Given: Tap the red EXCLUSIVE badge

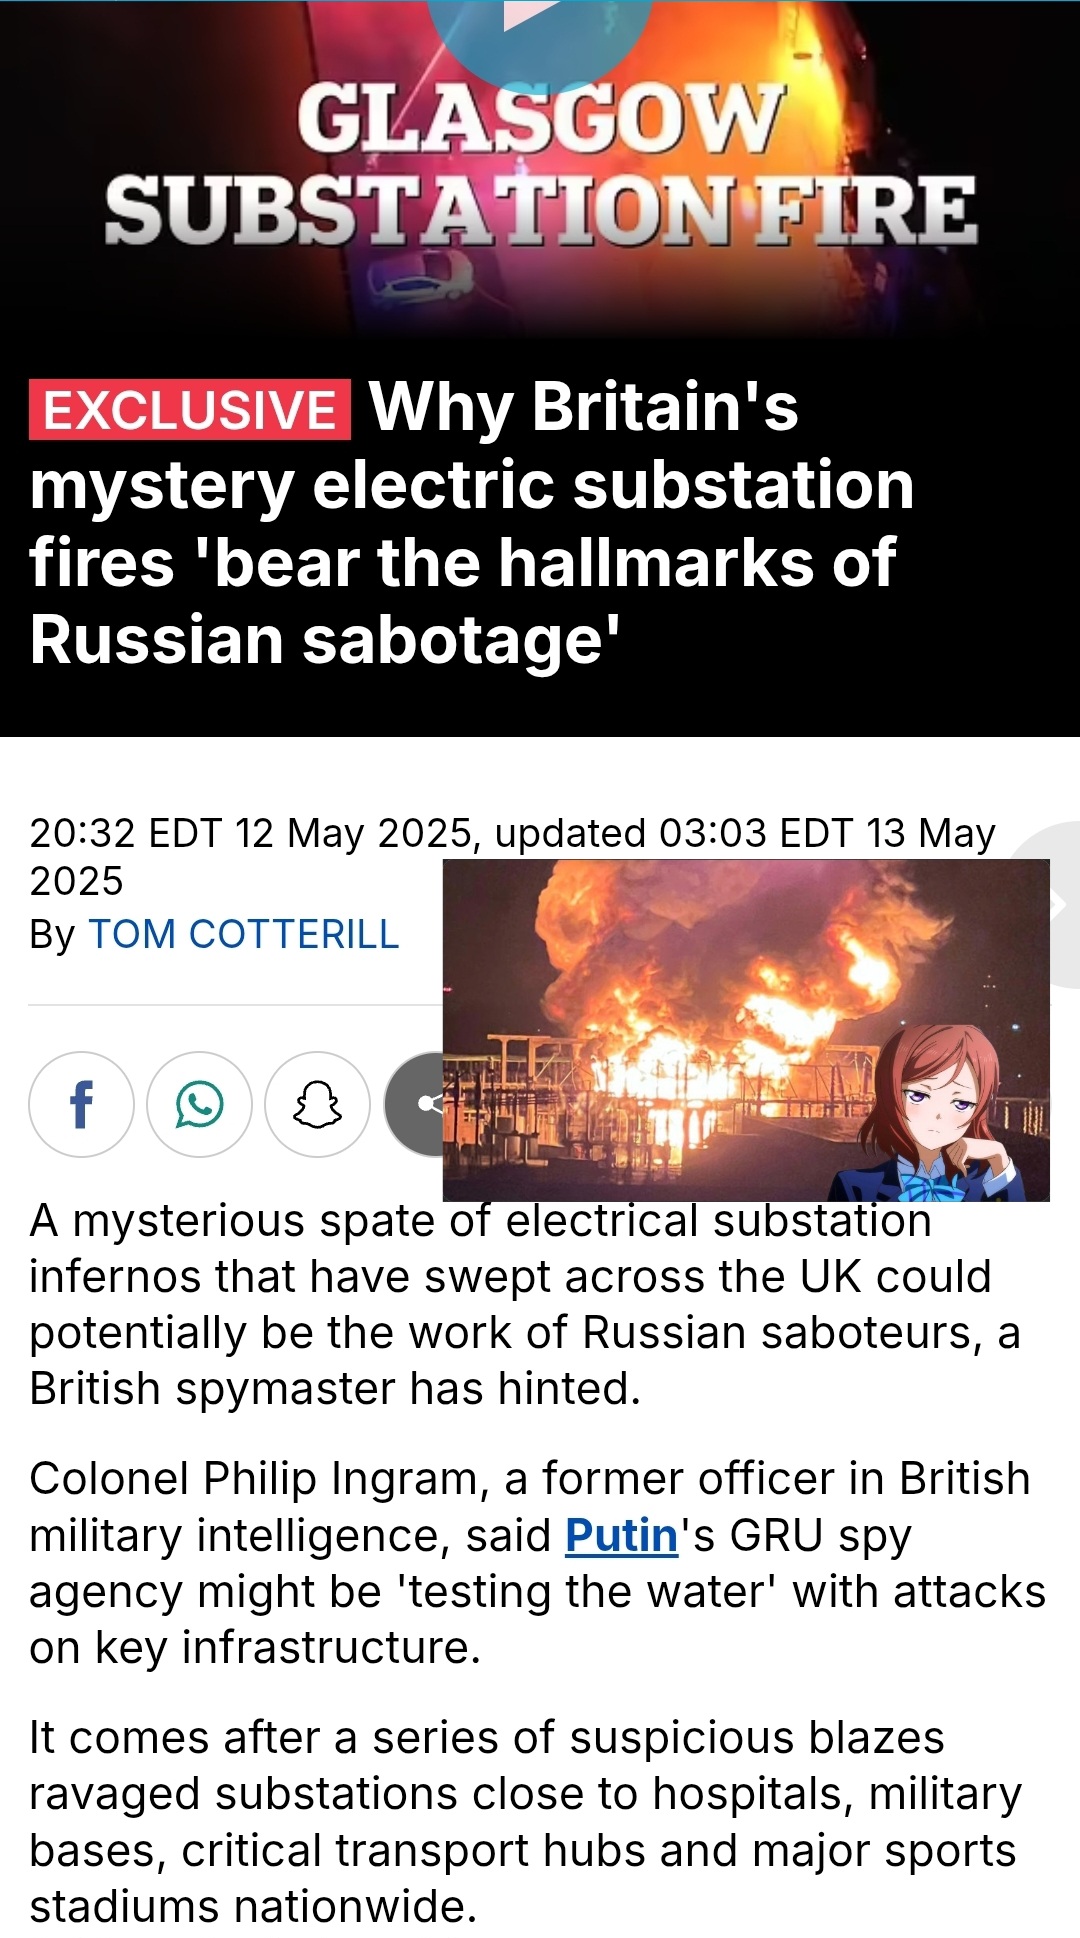Looking at the screenshot, I should click(190, 410).
